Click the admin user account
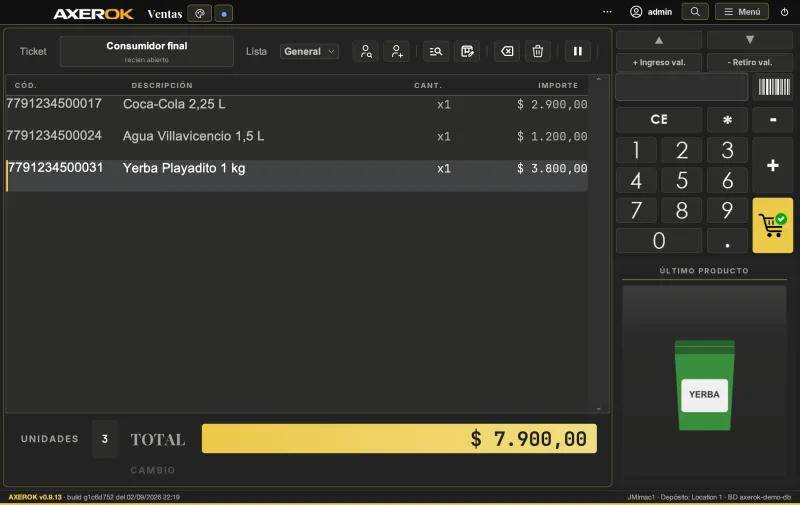Image resolution: width=800 pixels, height=505 pixels. tap(651, 12)
